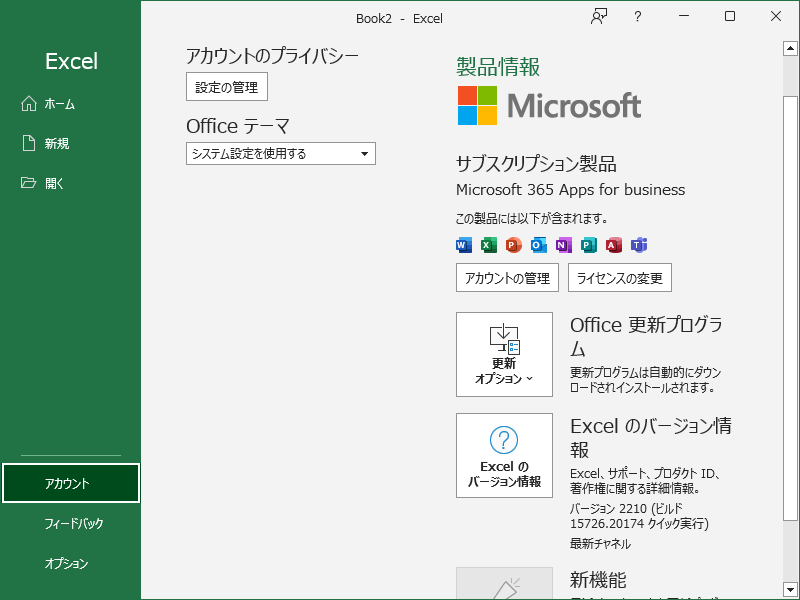The height and width of the screenshot is (600, 800).
Task: Click the Office 更新プログラム heading
Action: click(x=646, y=336)
